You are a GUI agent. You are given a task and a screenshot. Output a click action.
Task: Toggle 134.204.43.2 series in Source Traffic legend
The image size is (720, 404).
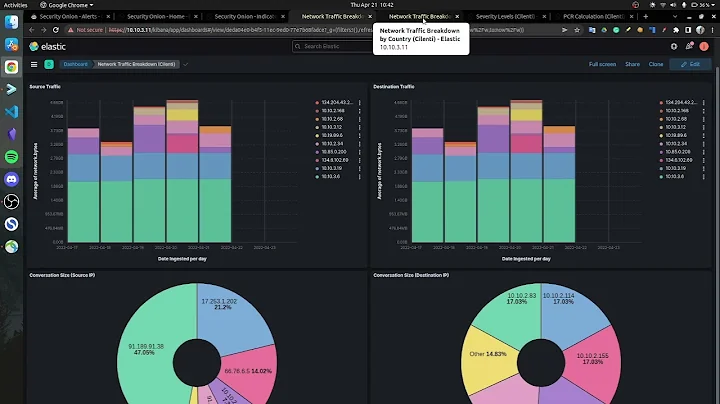click(x=337, y=102)
